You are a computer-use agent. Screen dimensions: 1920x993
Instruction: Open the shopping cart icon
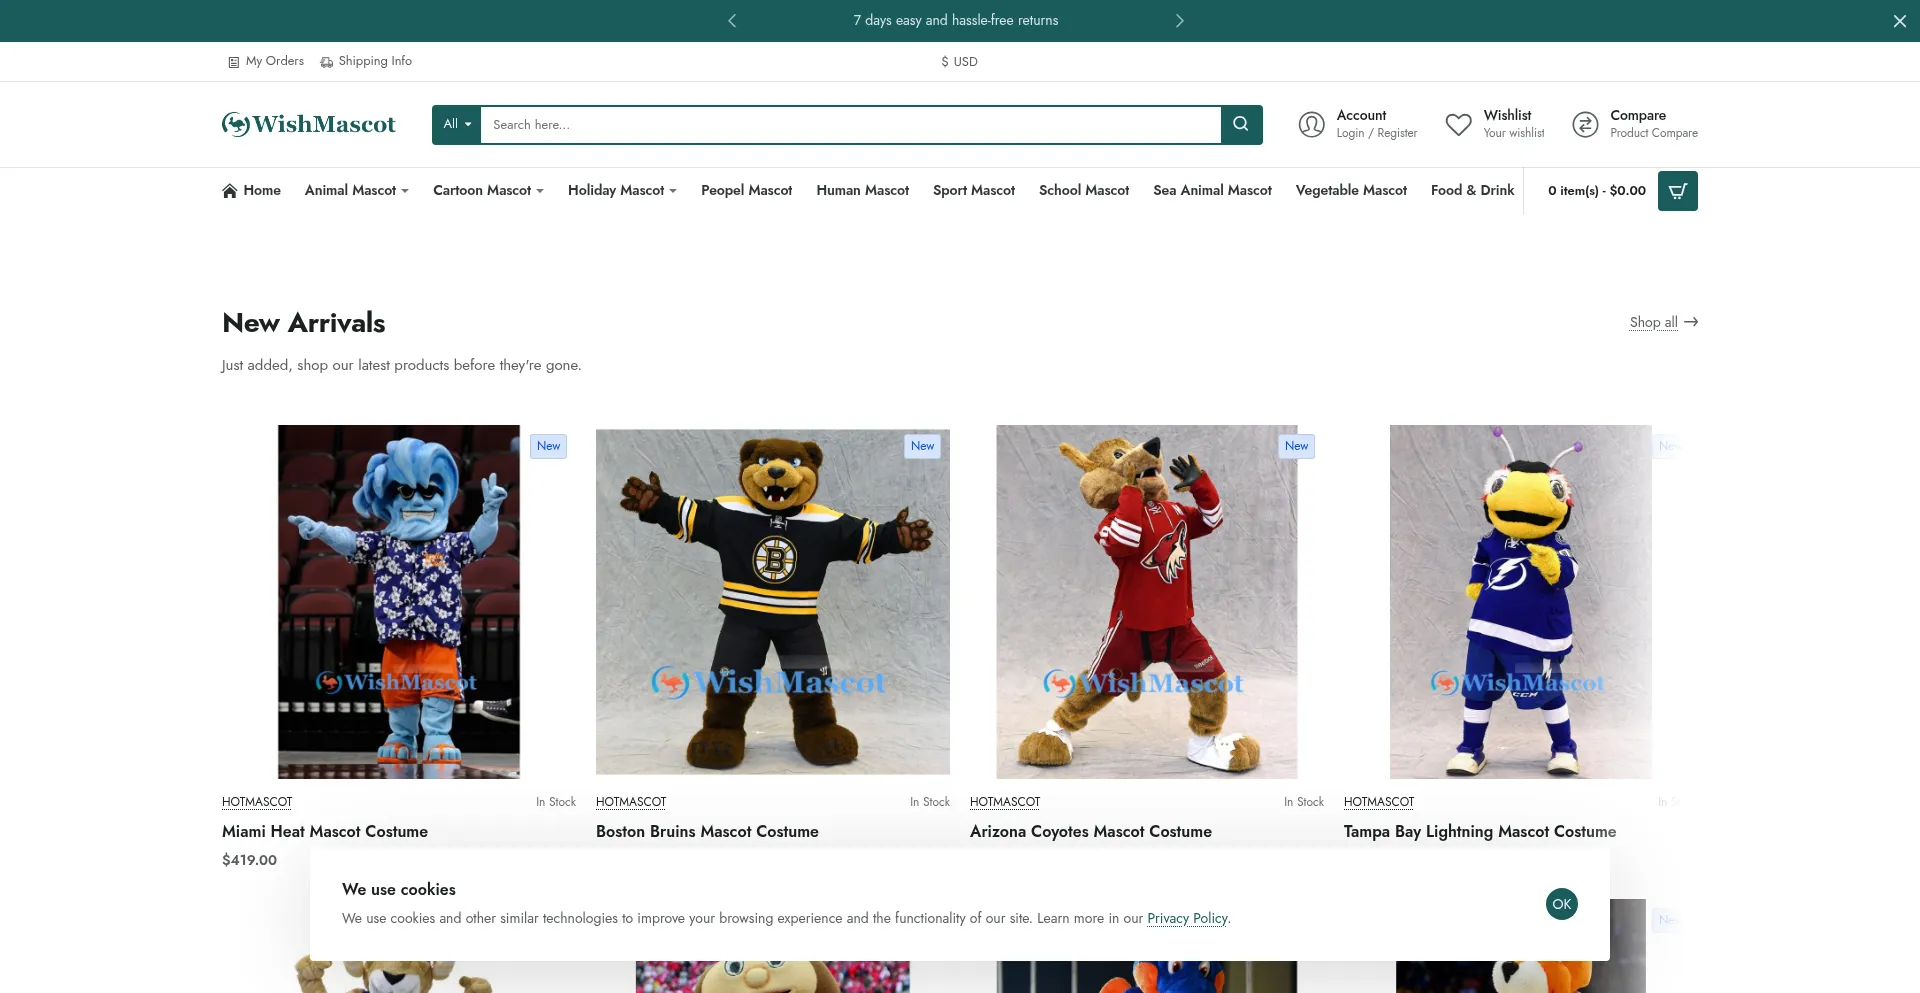tap(1677, 191)
